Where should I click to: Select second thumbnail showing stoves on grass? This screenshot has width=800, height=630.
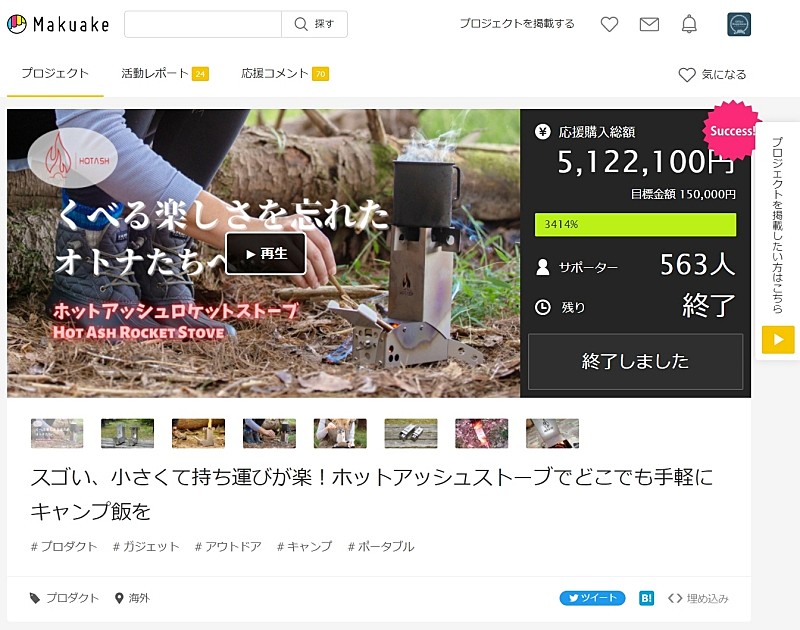[128, 433]
